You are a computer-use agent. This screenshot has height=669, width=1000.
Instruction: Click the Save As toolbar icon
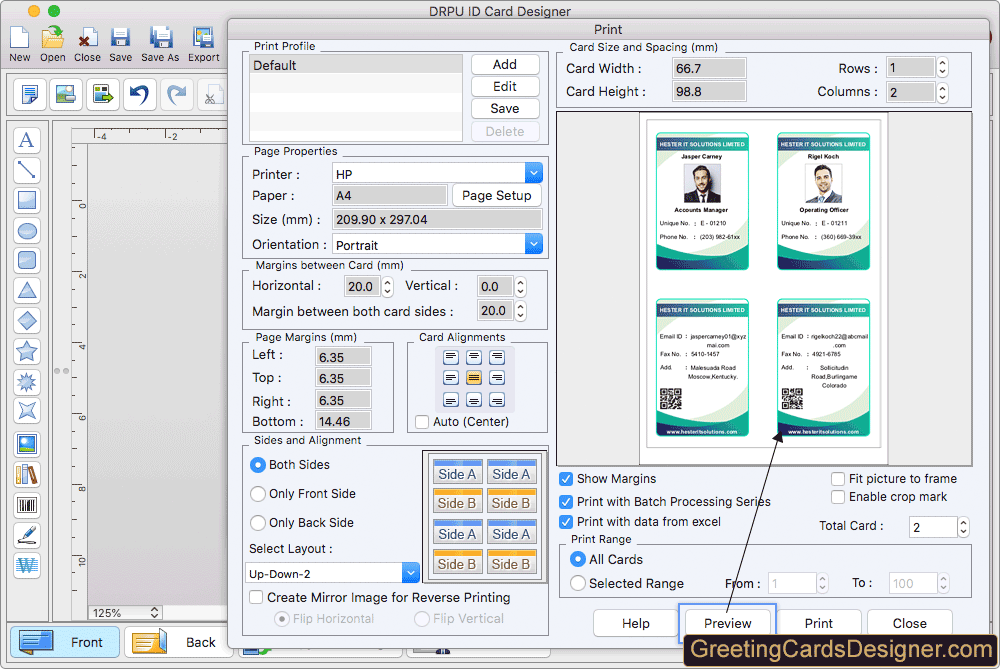[160, 38]
